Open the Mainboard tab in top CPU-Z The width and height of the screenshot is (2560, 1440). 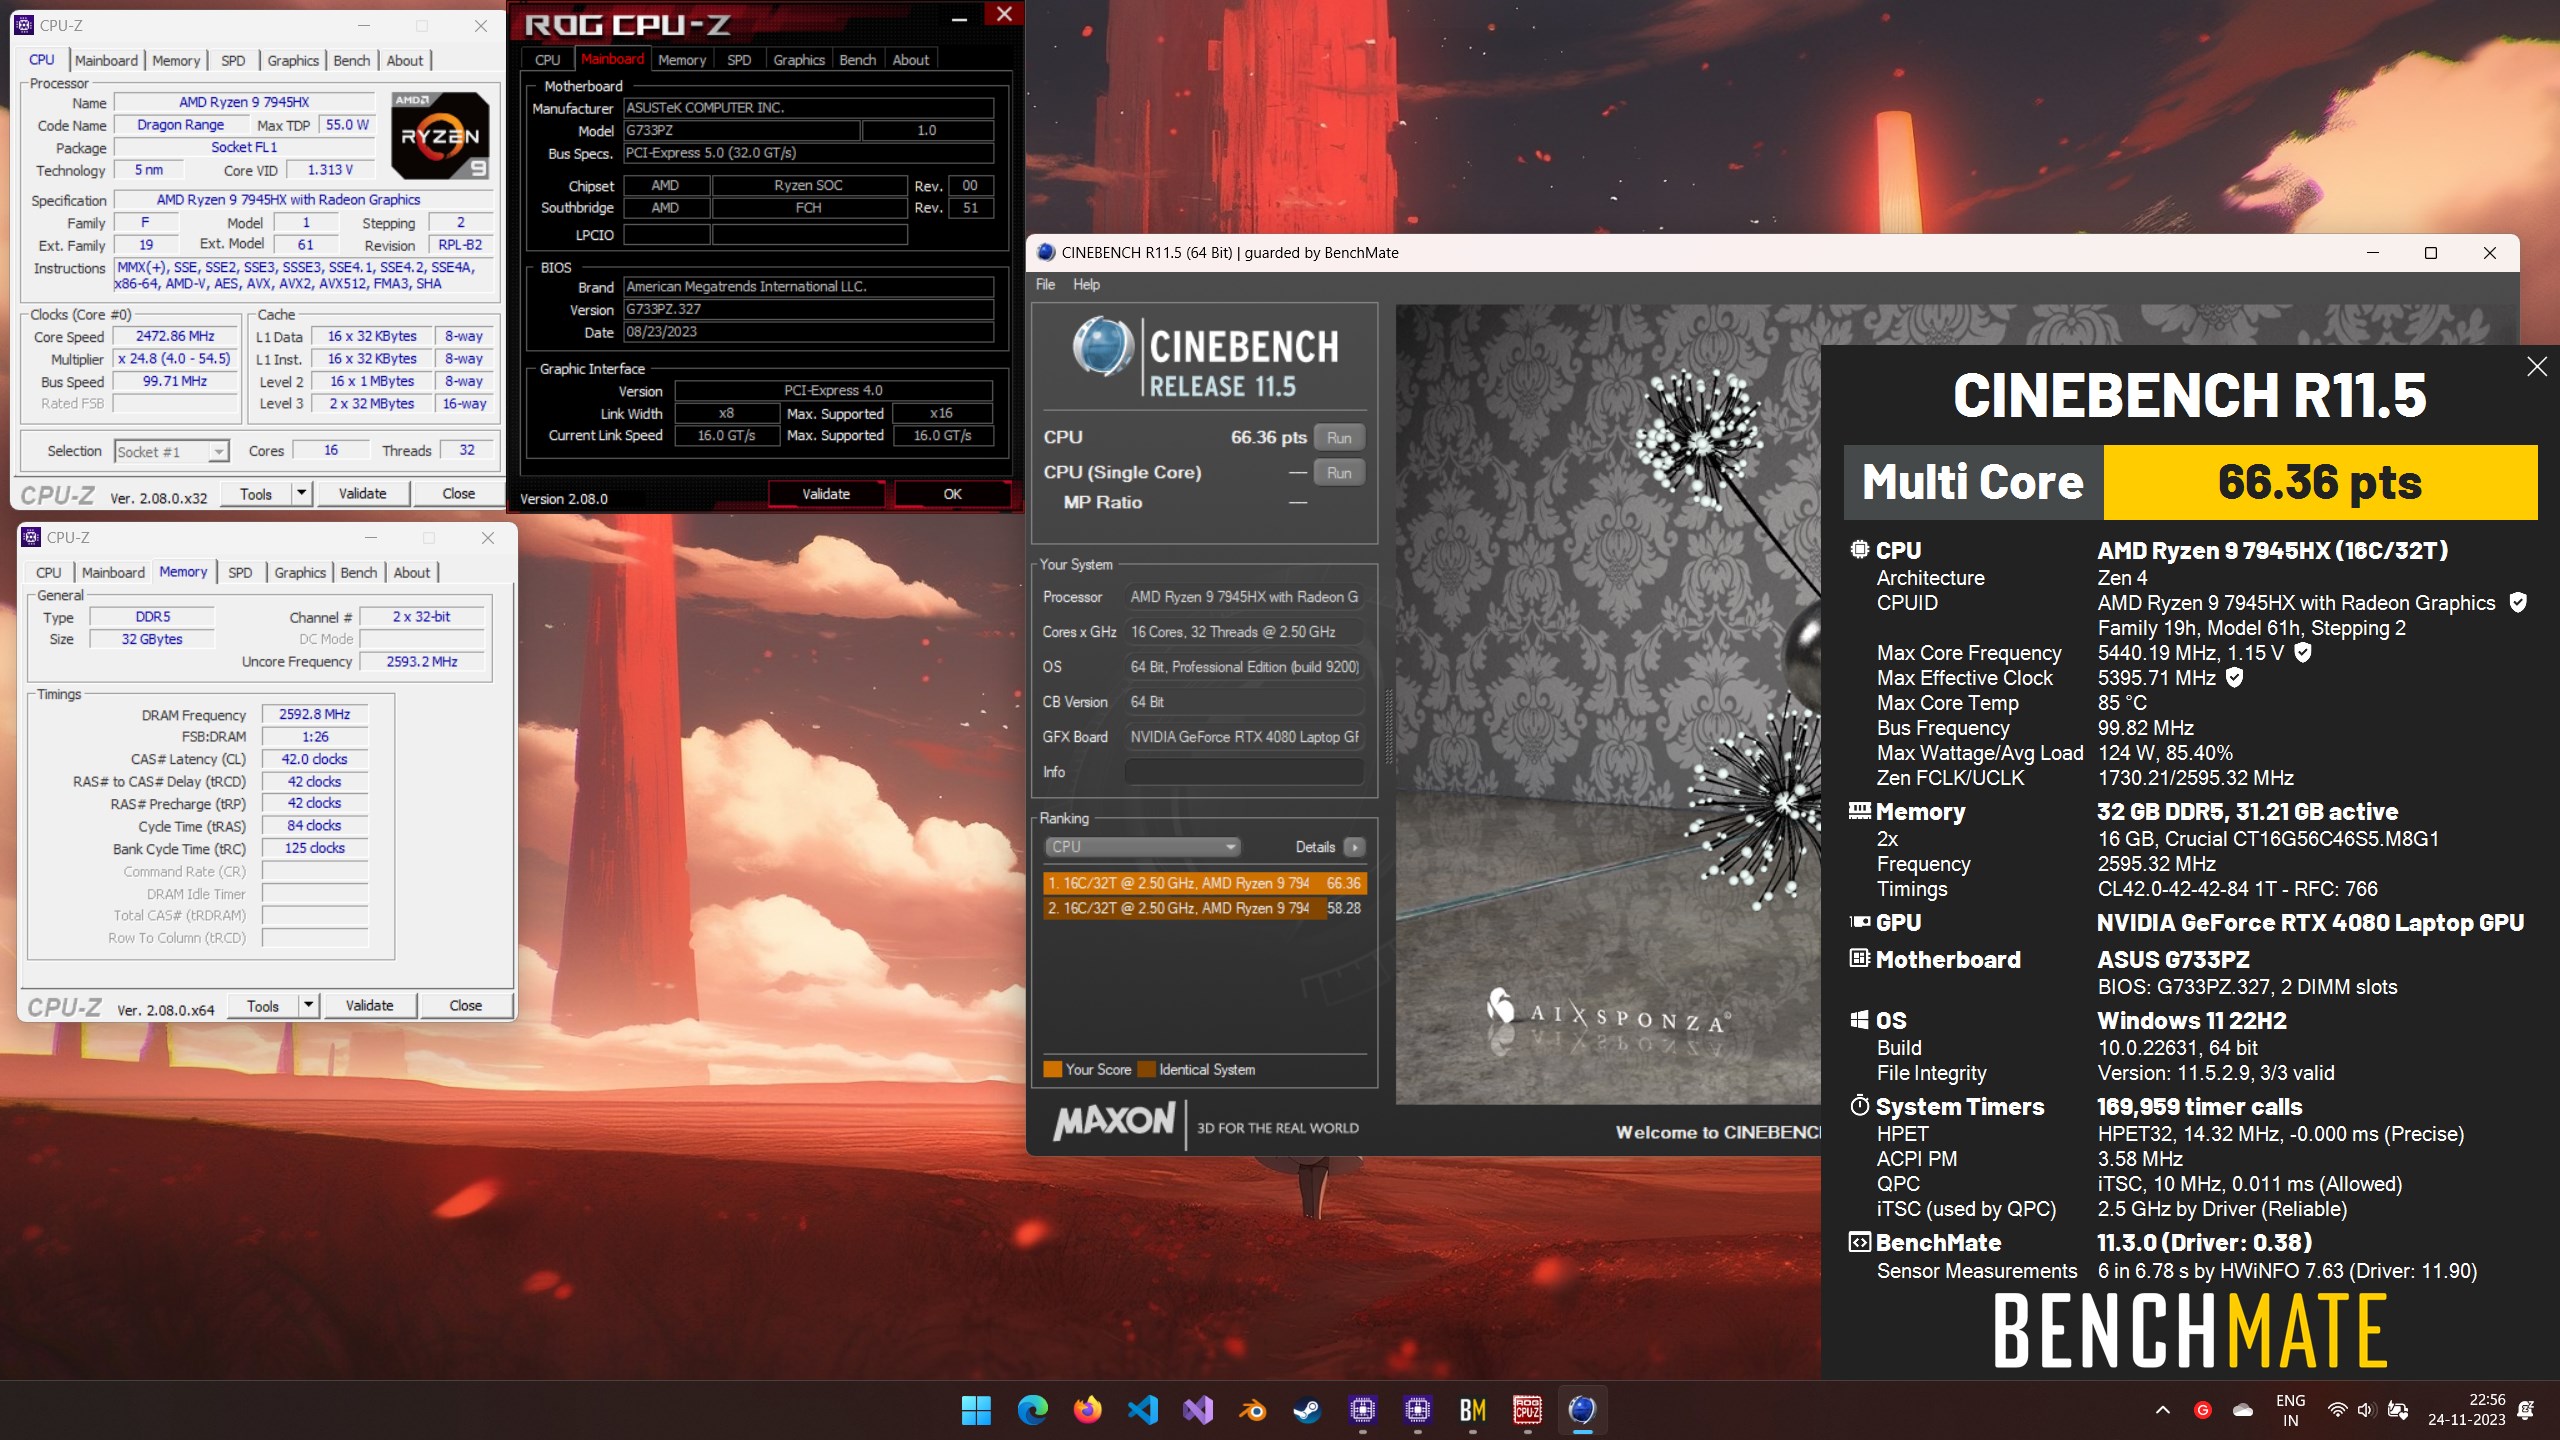coord(106,60)
